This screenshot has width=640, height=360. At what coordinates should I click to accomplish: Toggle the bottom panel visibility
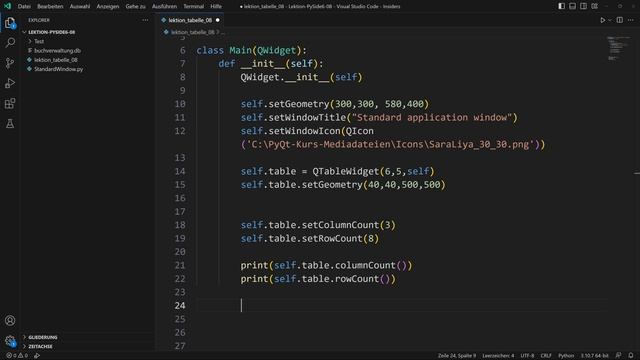point(573,6)
